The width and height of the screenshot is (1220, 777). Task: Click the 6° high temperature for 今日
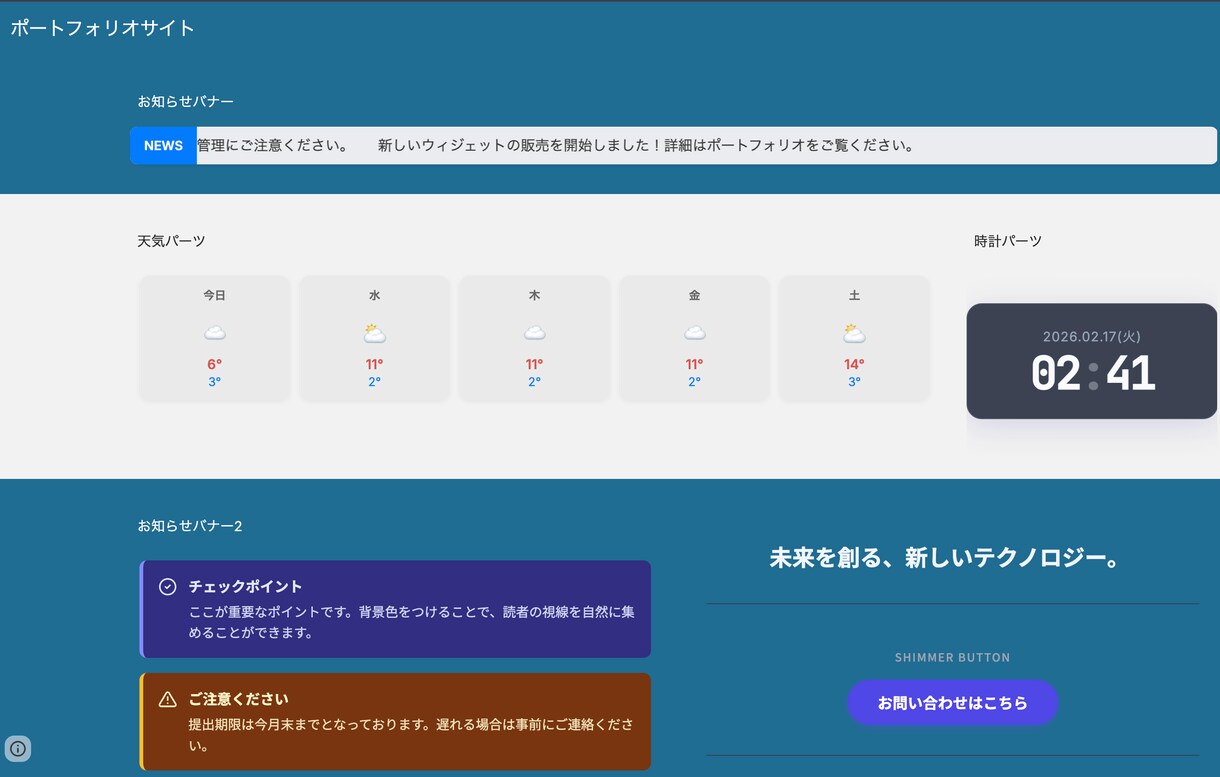pyautogui.click(x=214, y=364)
